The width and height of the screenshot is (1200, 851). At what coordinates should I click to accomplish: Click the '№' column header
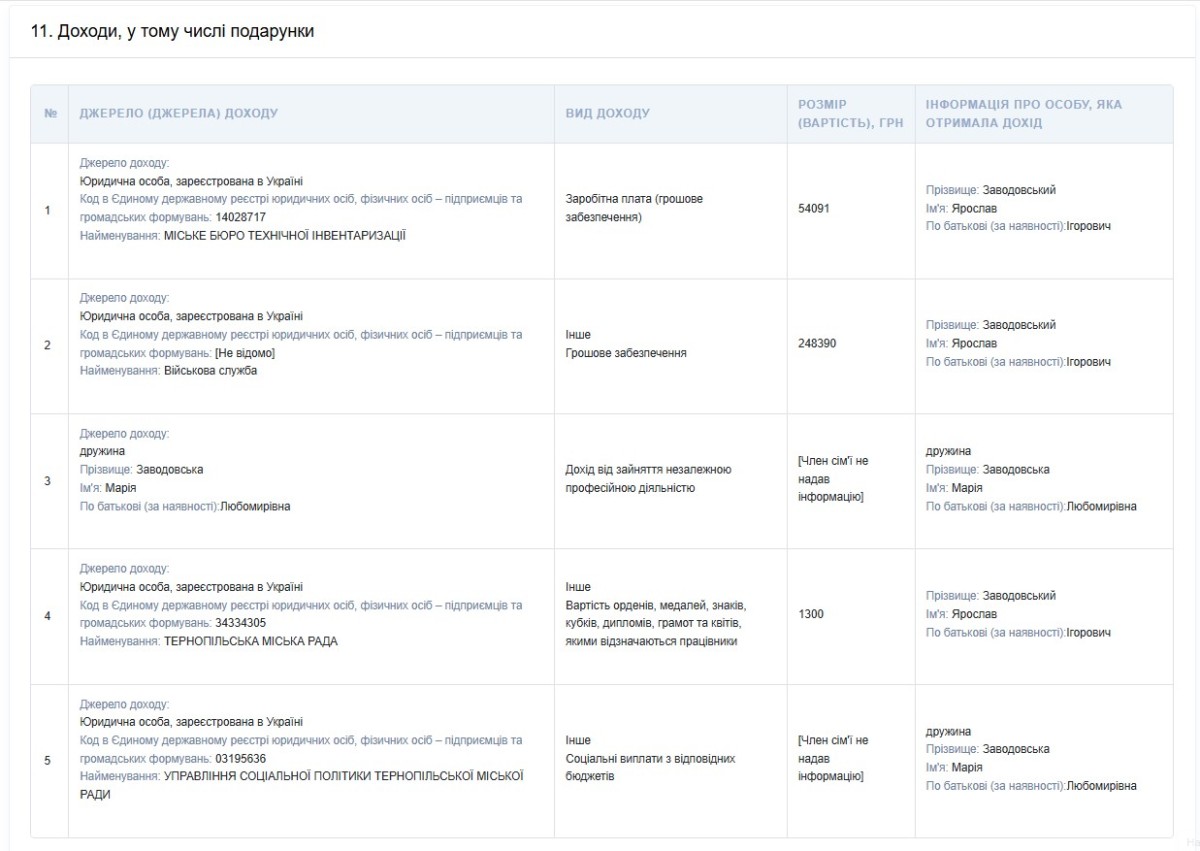[50, 113]
